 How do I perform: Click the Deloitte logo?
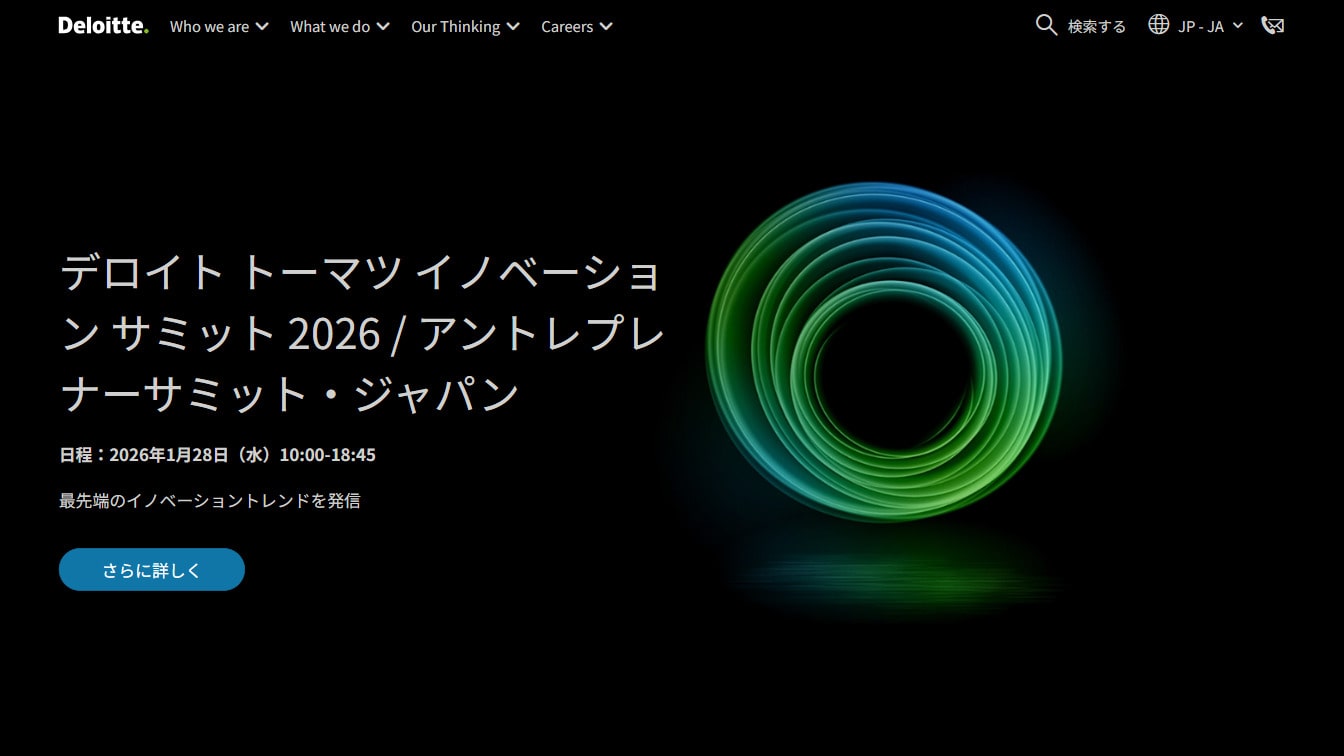[103, 26]
